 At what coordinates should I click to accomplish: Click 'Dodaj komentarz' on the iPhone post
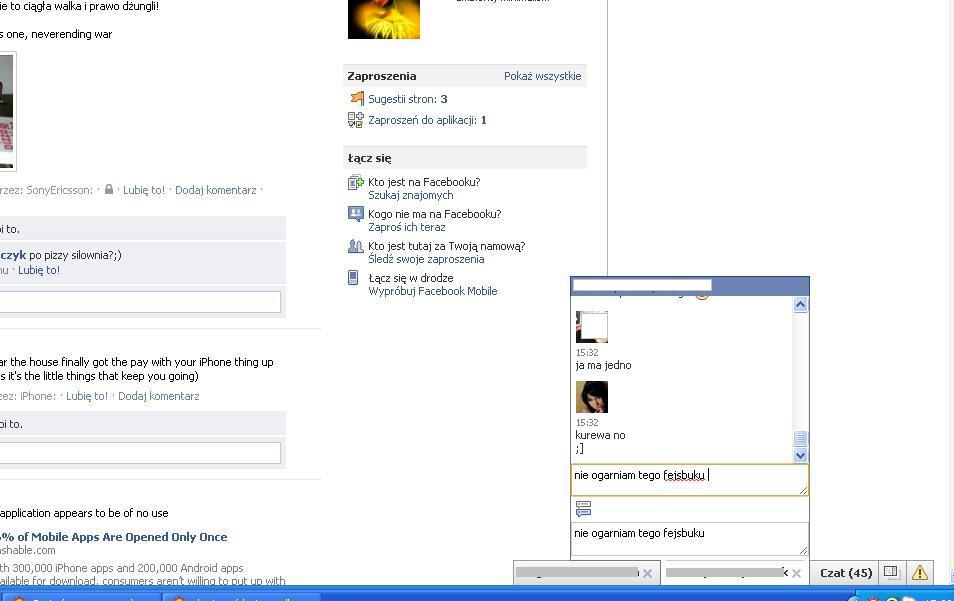[158, 396]
